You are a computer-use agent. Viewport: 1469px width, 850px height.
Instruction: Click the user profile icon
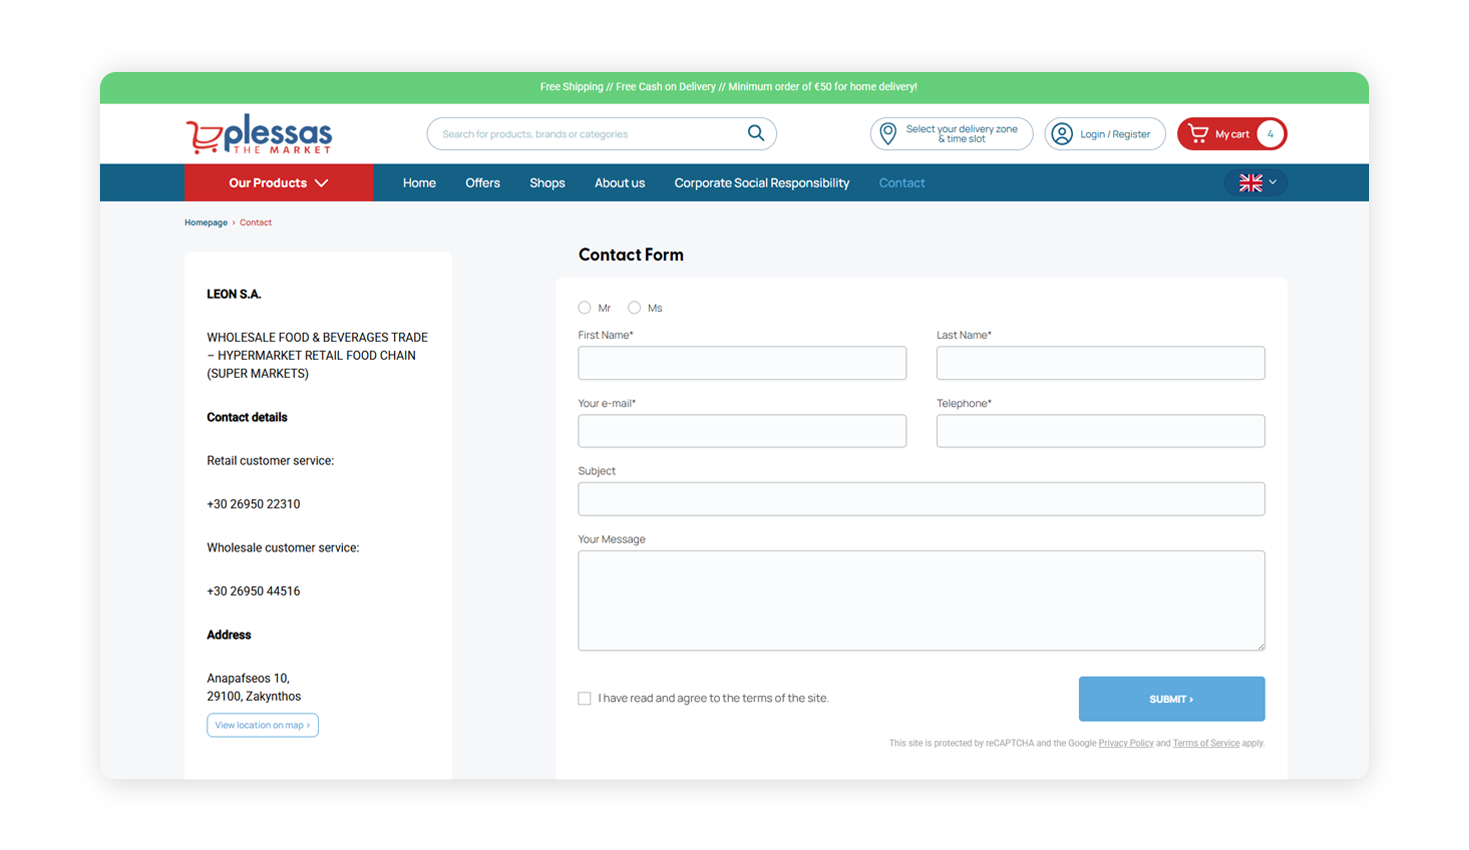pyautogui.click(x=1062, y=134)
